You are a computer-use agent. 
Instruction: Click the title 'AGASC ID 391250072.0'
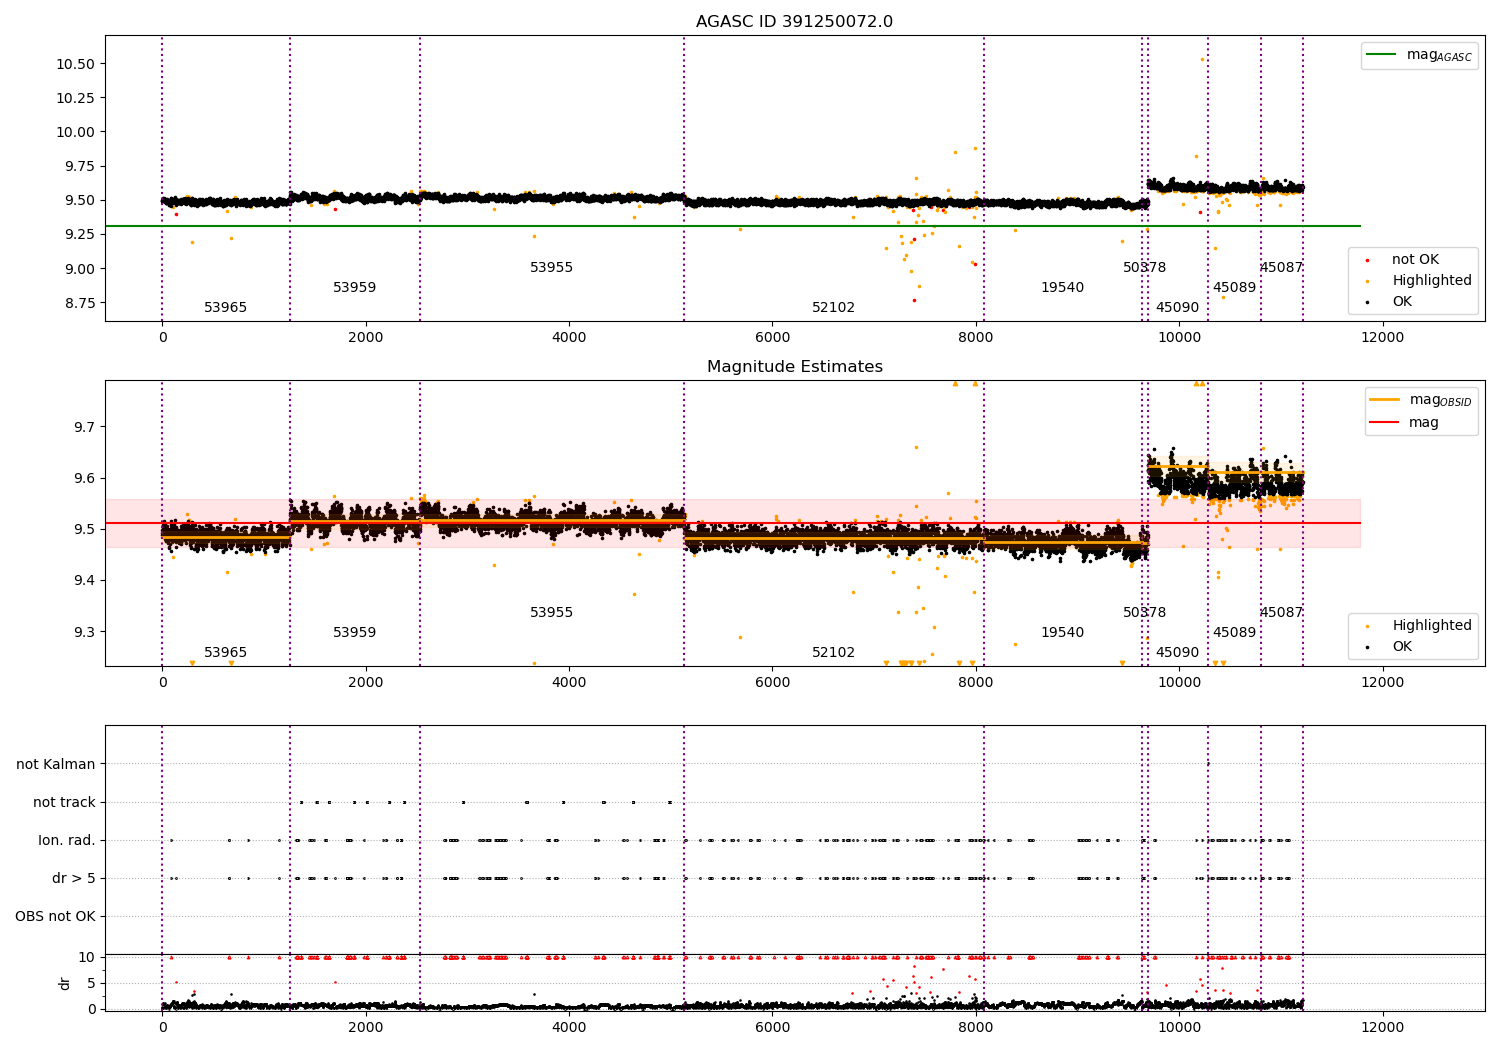click(794, 22)
